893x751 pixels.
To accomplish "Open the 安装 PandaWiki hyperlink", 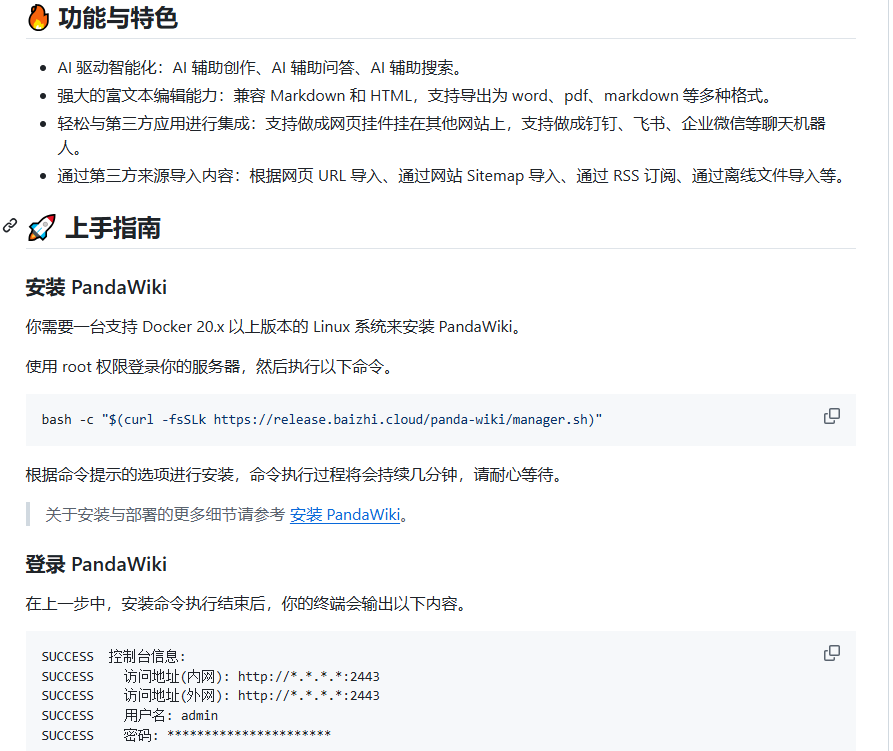I will point(345,515).
